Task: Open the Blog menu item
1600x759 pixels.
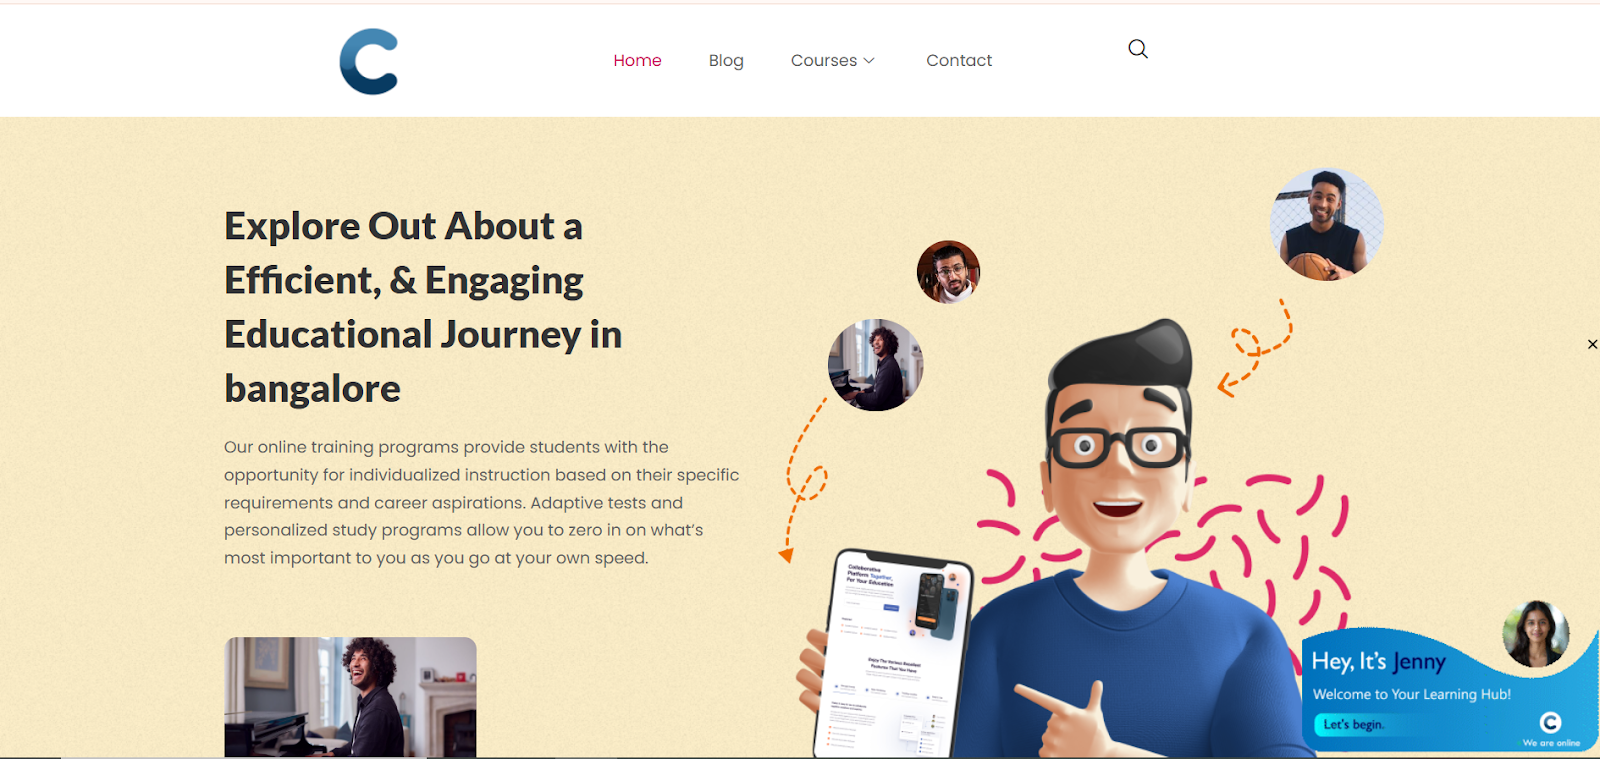Action: pos(726,61)
